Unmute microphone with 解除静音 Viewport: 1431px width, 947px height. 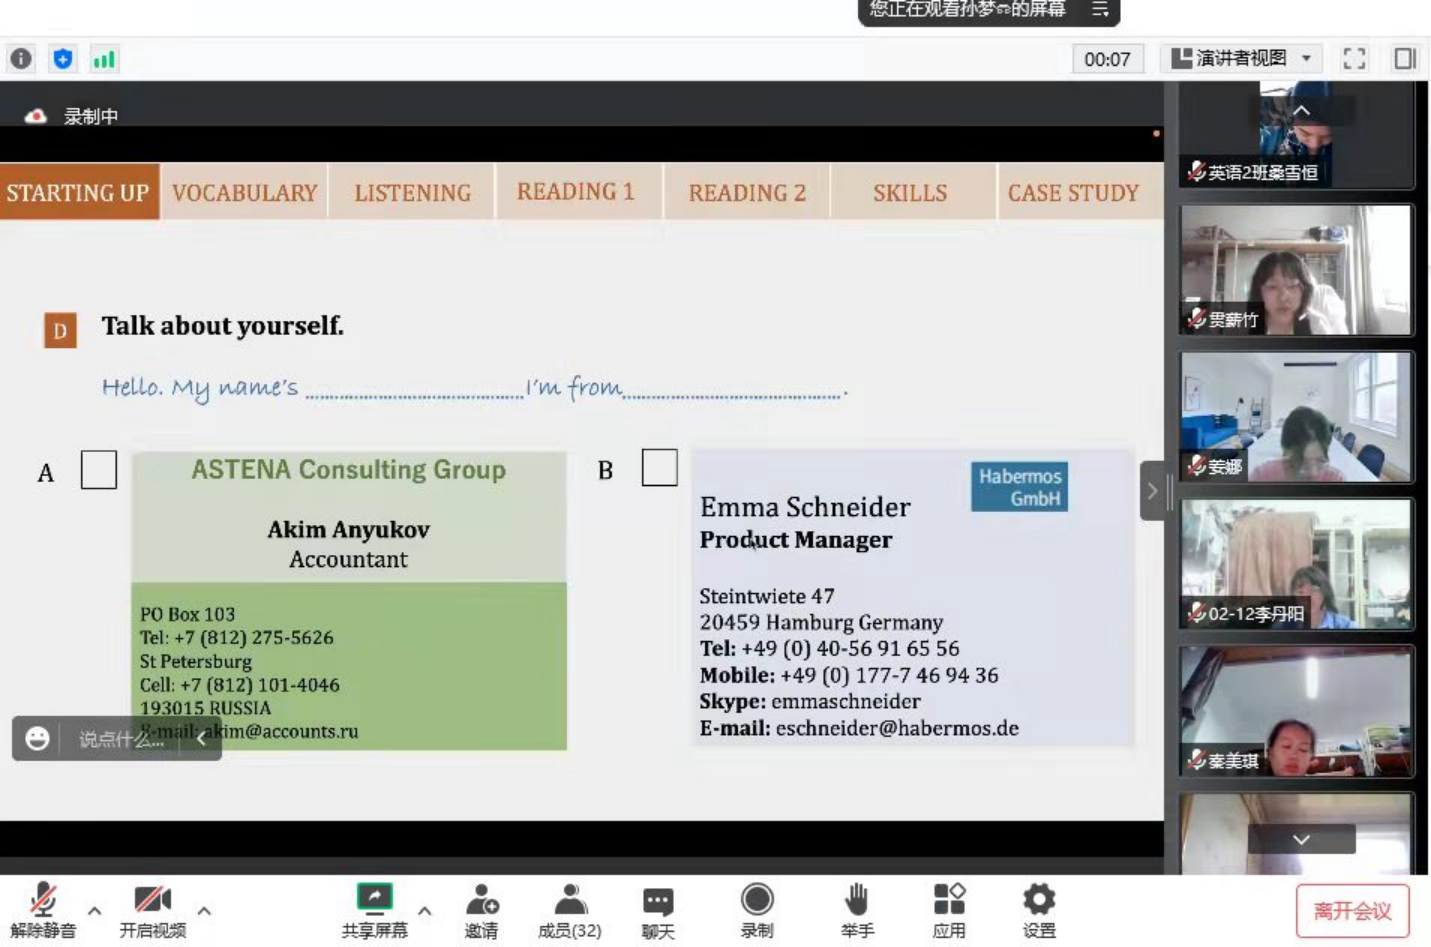point(43,910)
